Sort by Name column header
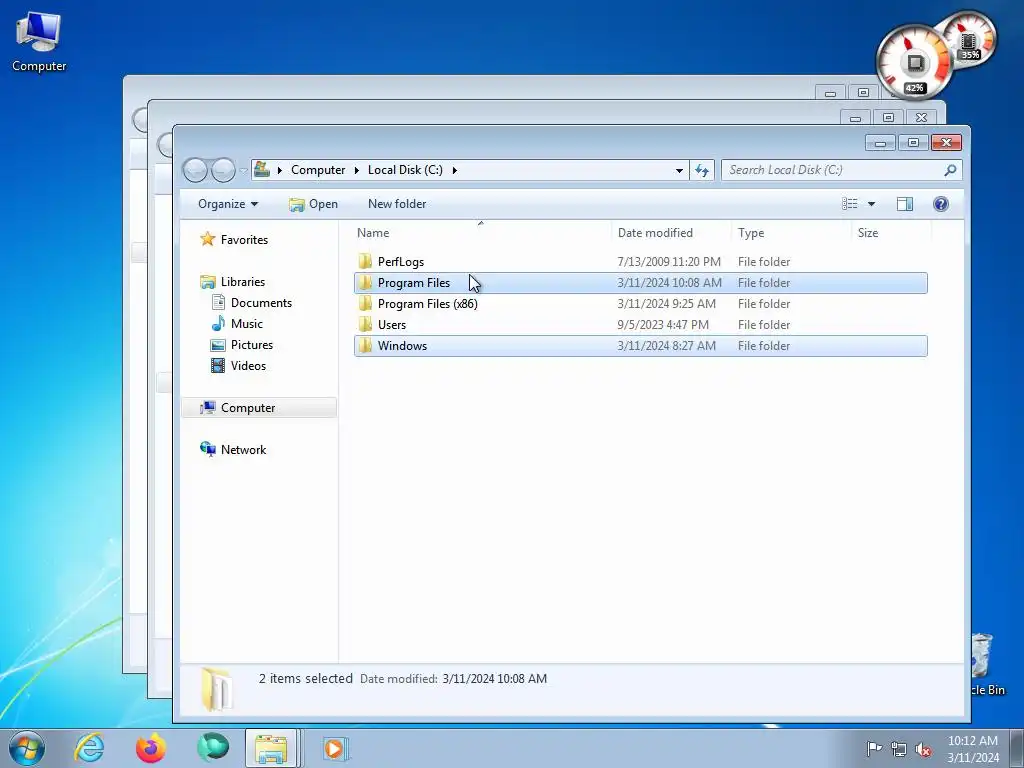This screenshot has width=1024, height=768. pos(482,232)
